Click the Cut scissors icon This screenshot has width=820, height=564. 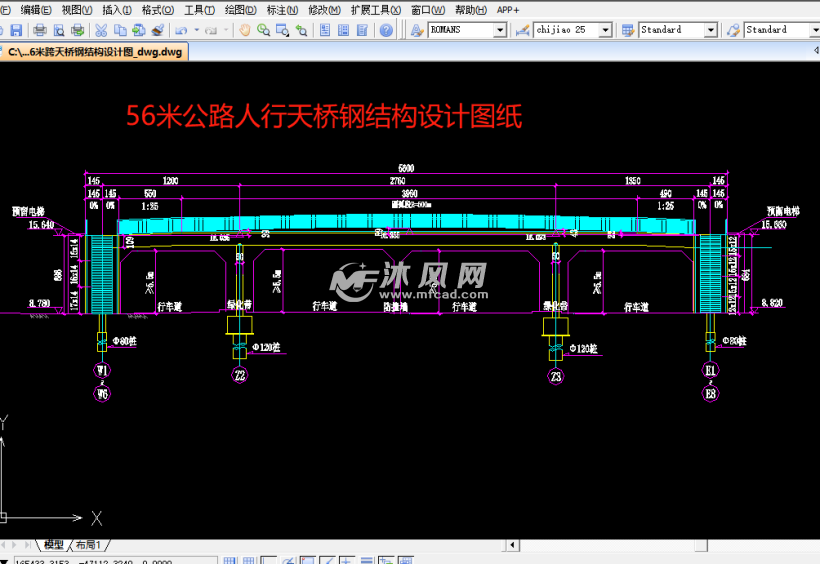pos(101,30)
